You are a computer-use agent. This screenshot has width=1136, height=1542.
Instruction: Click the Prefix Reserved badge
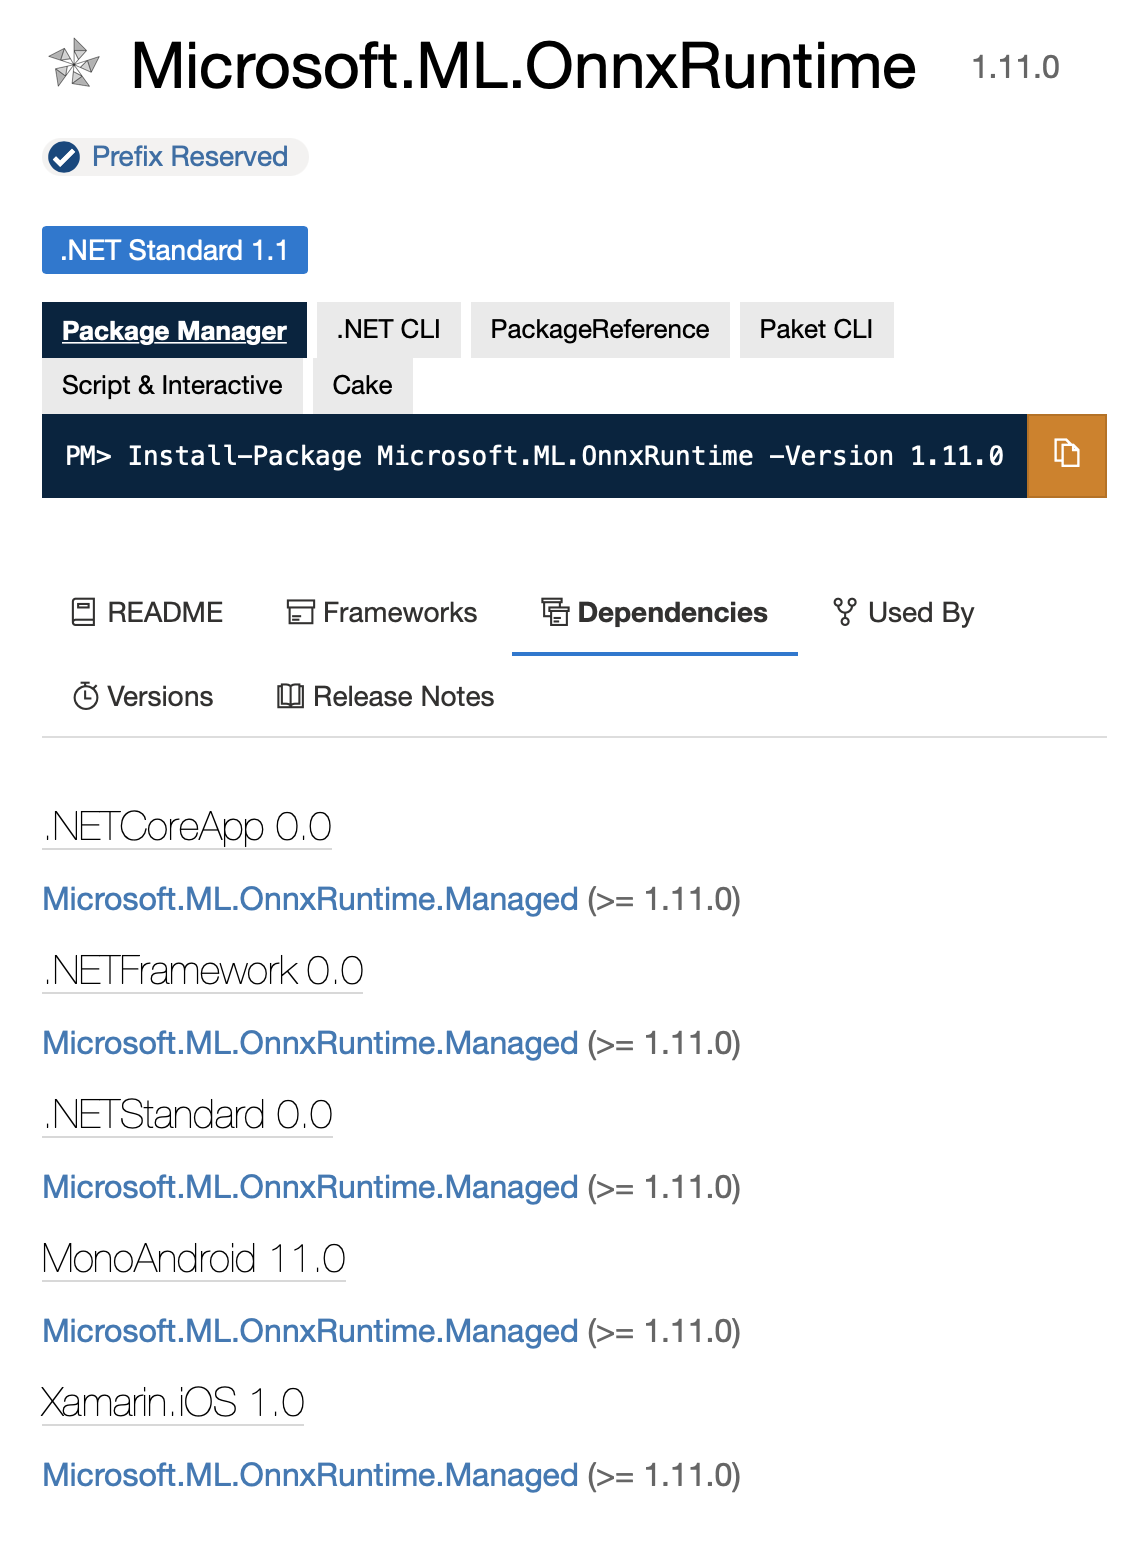click(x=174, y=156)
